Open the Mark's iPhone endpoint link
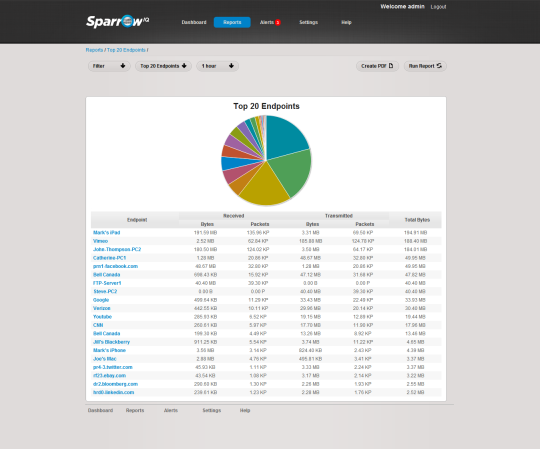The image size is (540, 449). (x=109, y=350)
